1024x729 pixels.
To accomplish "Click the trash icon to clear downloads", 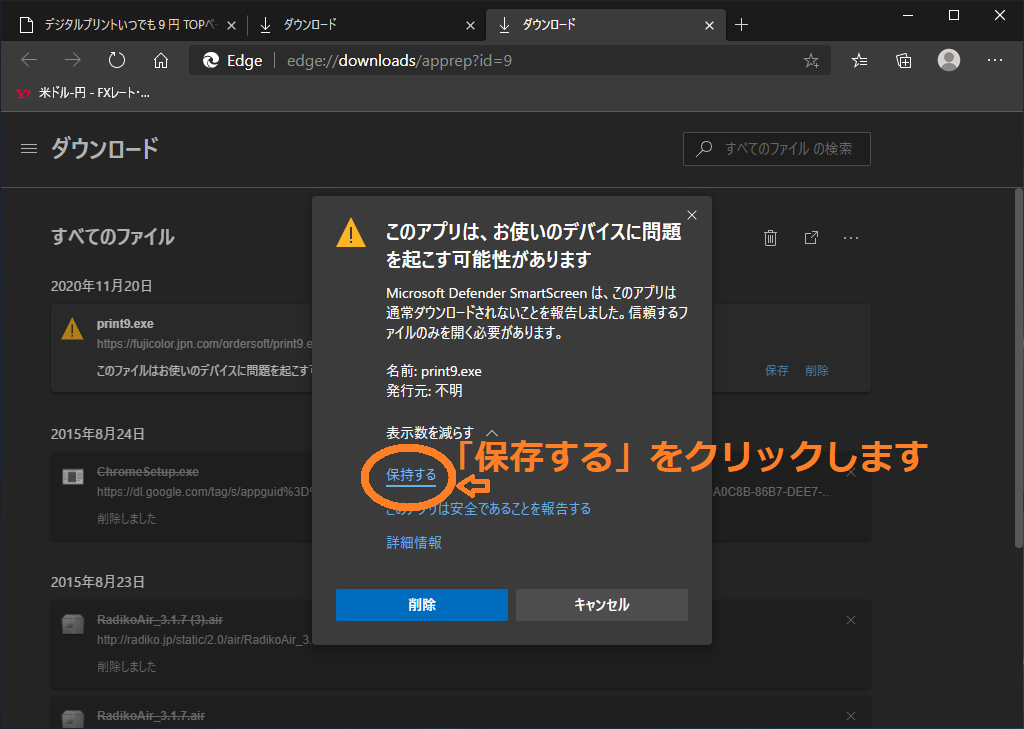I will 770,238.
